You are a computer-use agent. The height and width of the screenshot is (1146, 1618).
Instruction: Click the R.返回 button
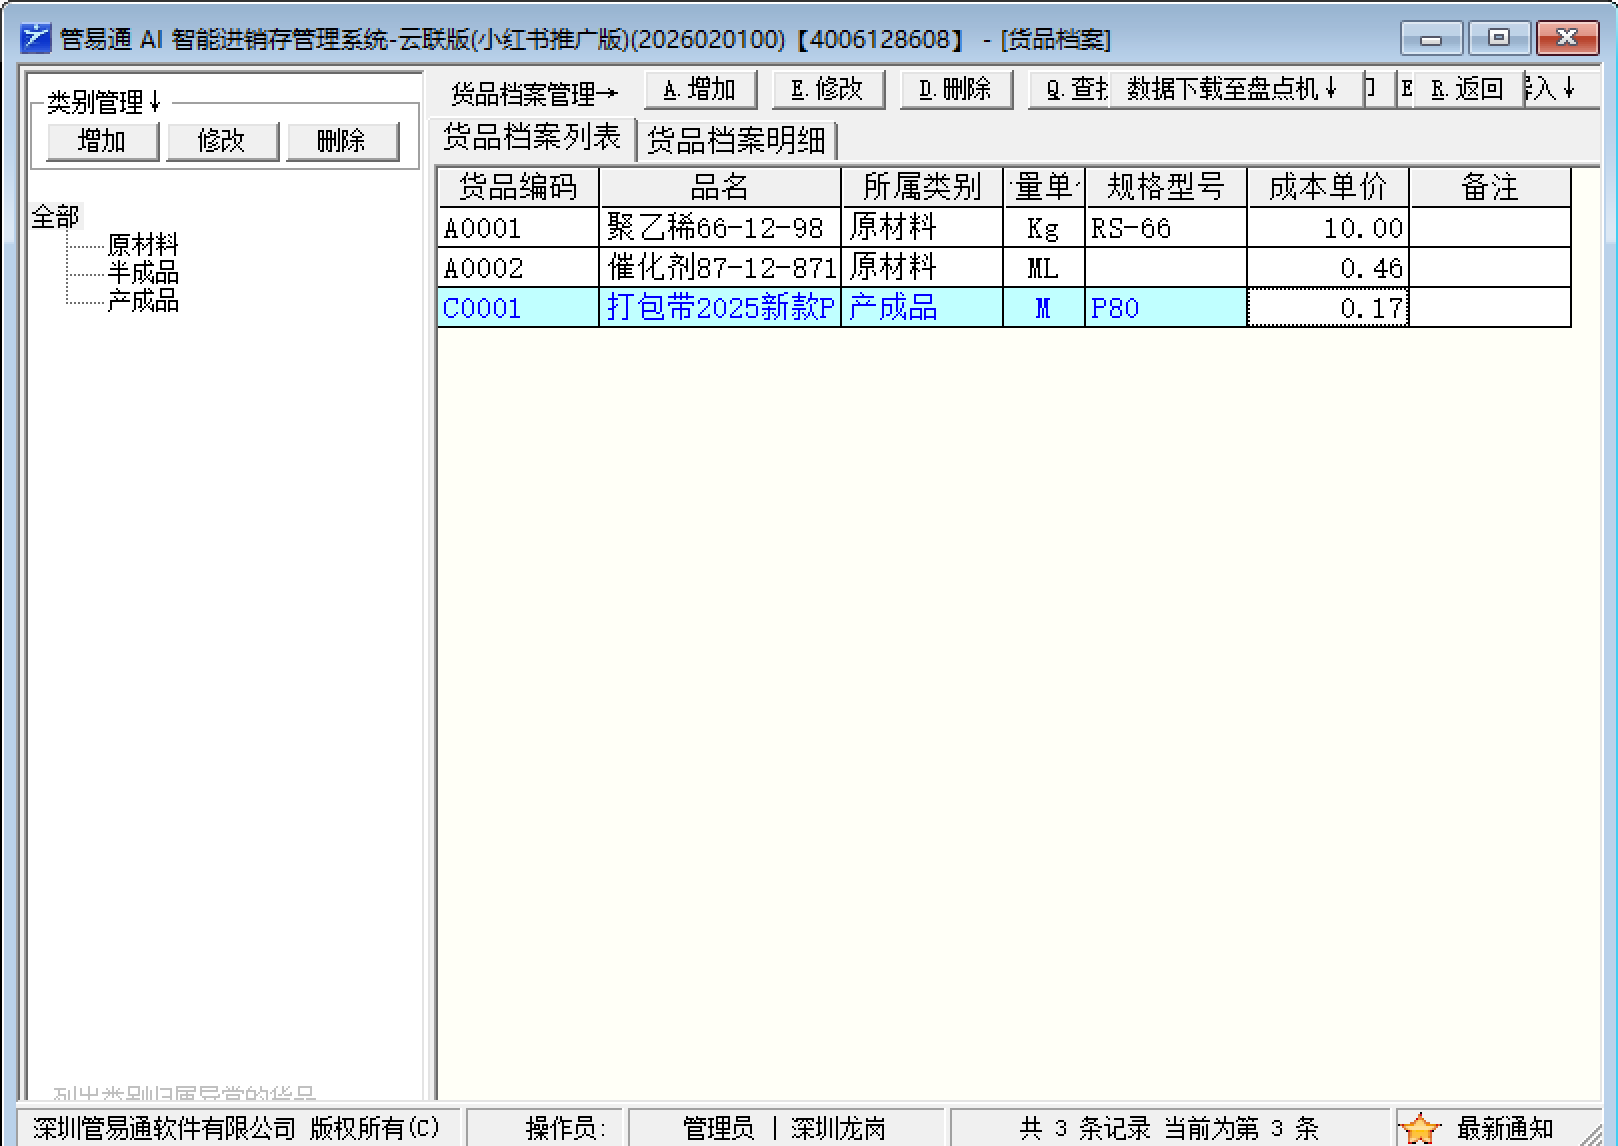click(1467, 90)
